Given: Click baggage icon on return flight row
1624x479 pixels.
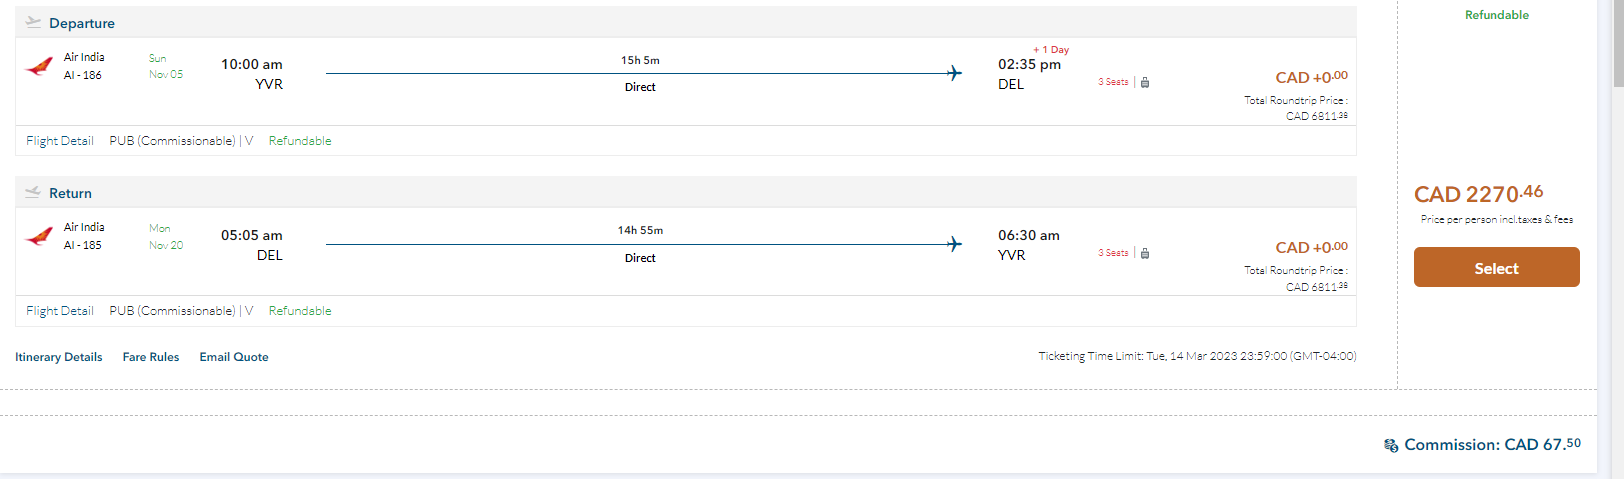Looking at the screenshot, I should point(1145,253).
